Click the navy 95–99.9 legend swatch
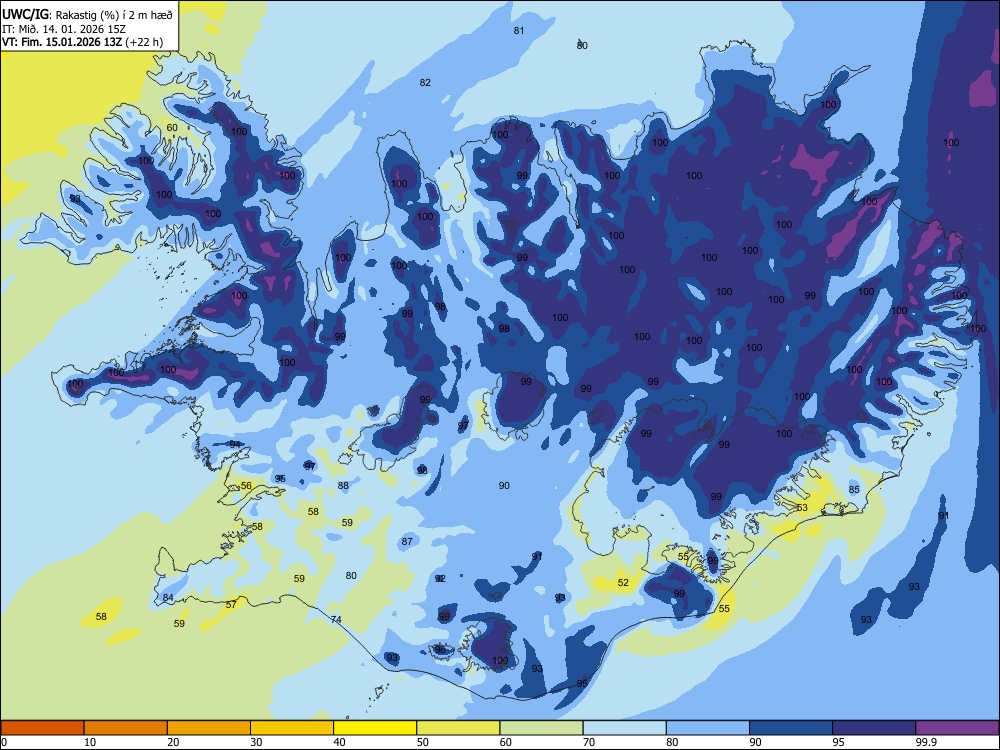Screen dimensions: 1000x750 (874, 728)
